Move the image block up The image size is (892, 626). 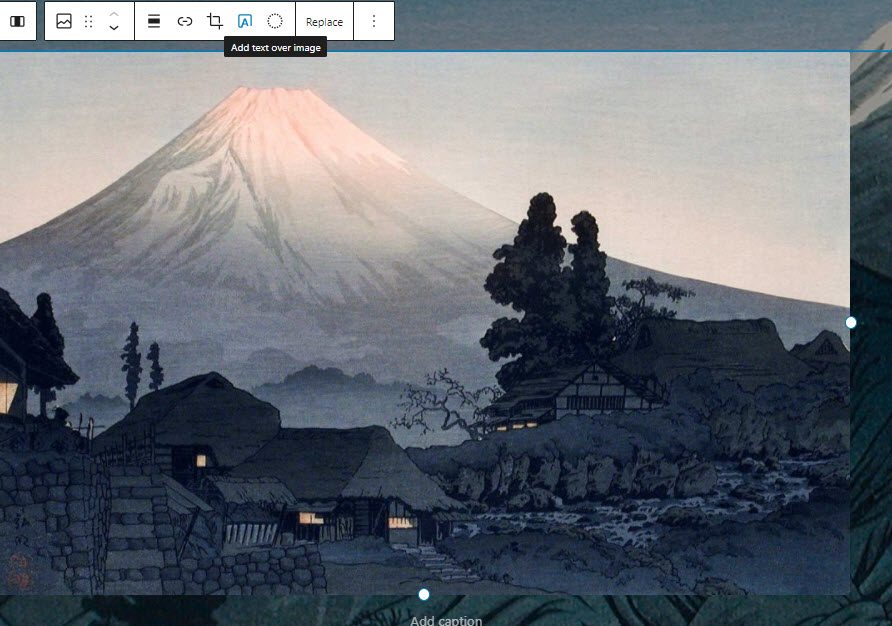pyautogui.click(x=113, y=13)
